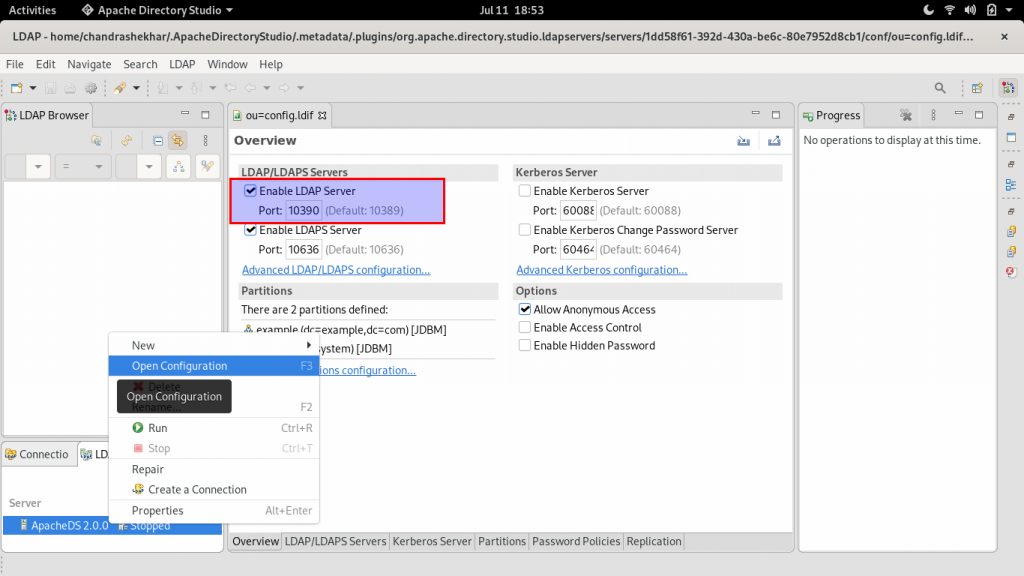Image resolution: width=1024 pixels, height=576 pixels.
Task: Collapse All entries in the LDAP Browser
Action: coord(157,141)
